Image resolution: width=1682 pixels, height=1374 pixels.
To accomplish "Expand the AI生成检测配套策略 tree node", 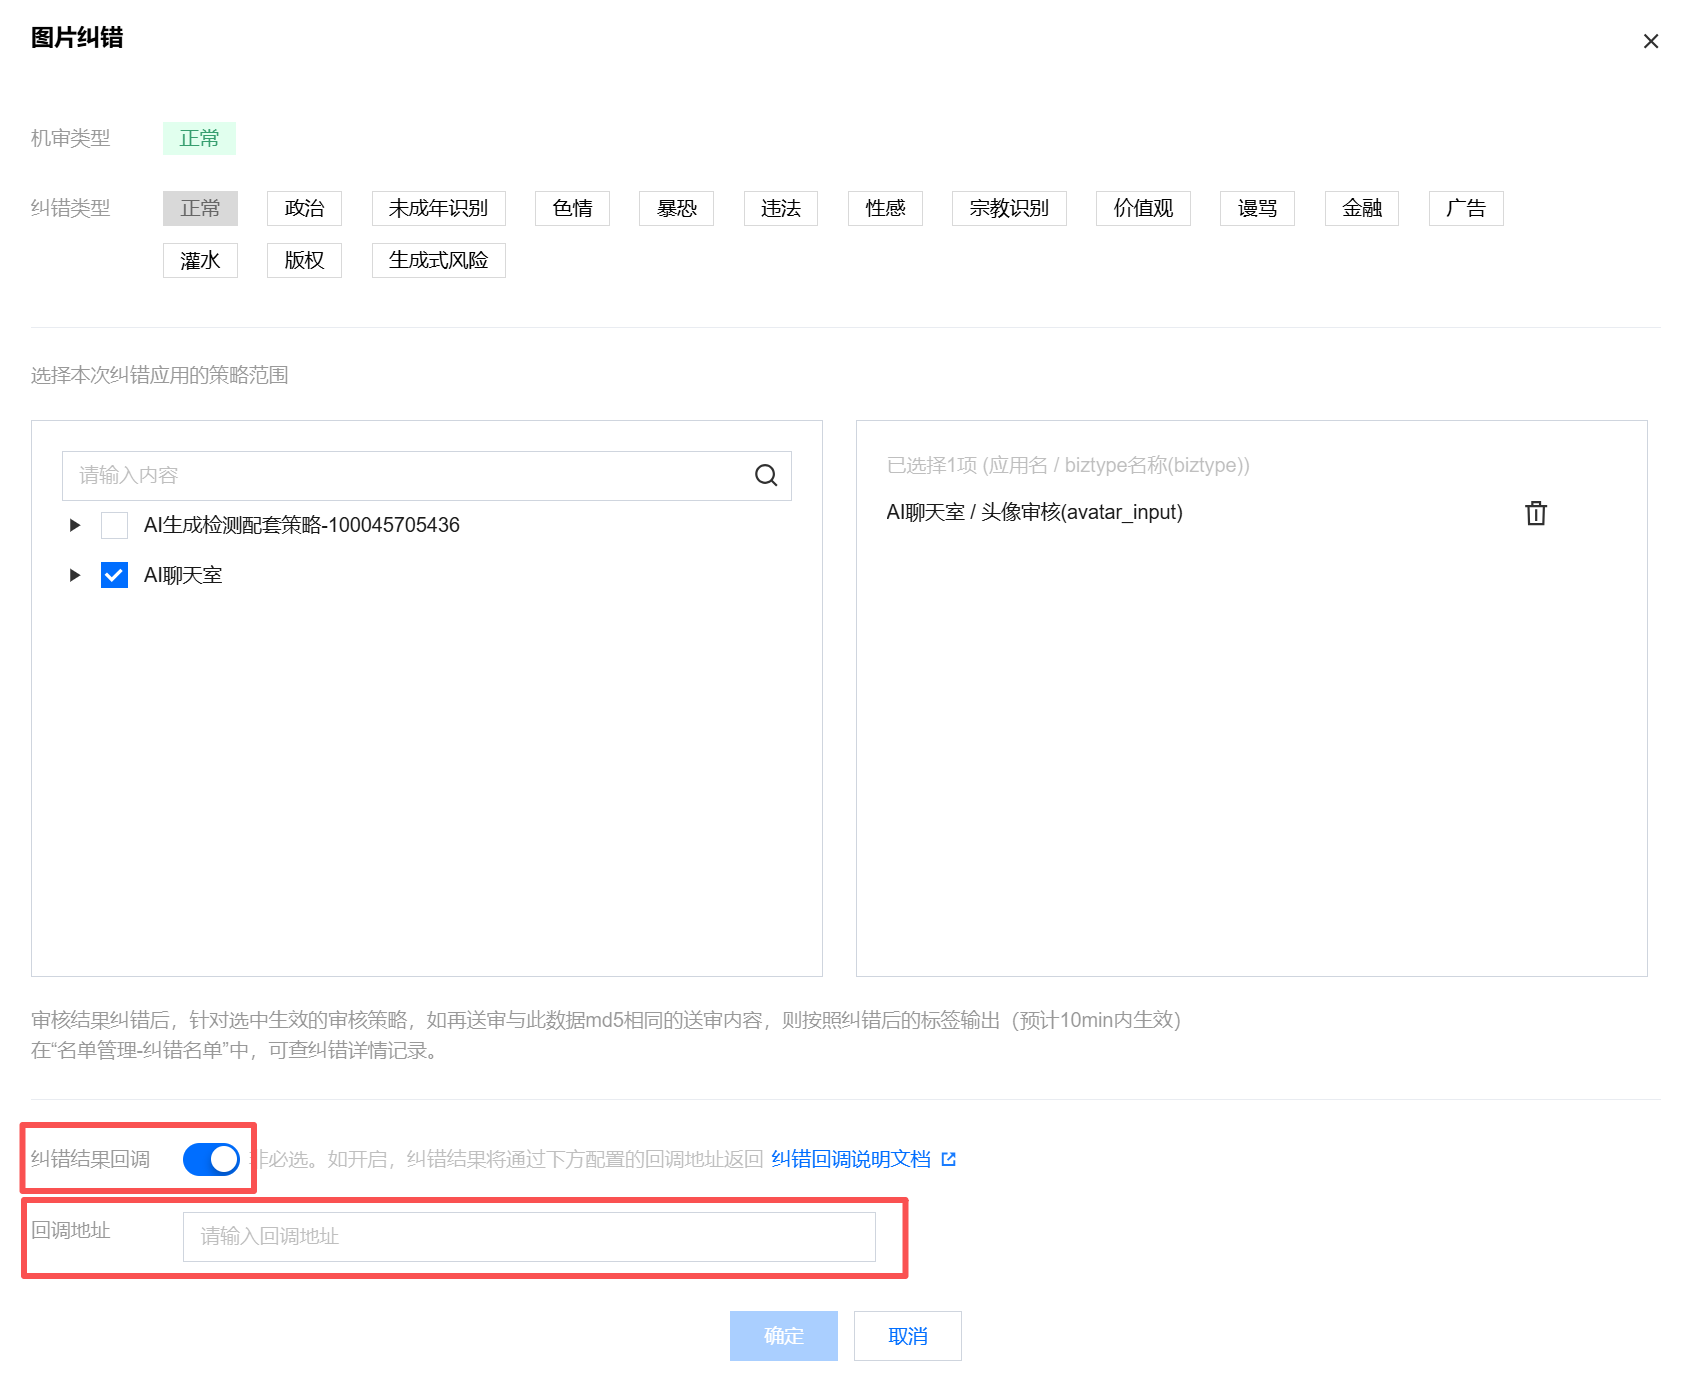I will 75,525.
